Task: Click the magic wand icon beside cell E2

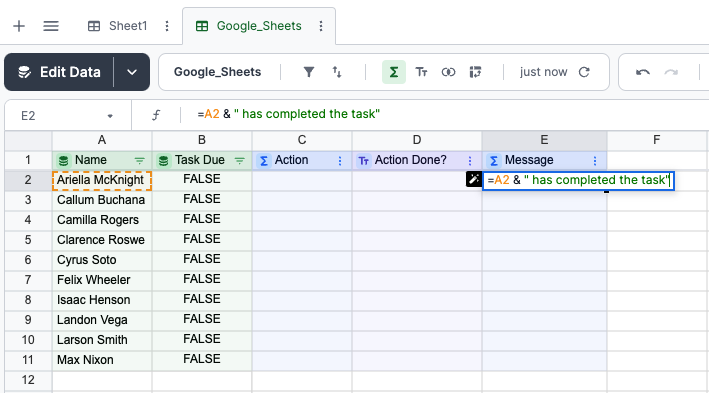Action: pos(474,179)
